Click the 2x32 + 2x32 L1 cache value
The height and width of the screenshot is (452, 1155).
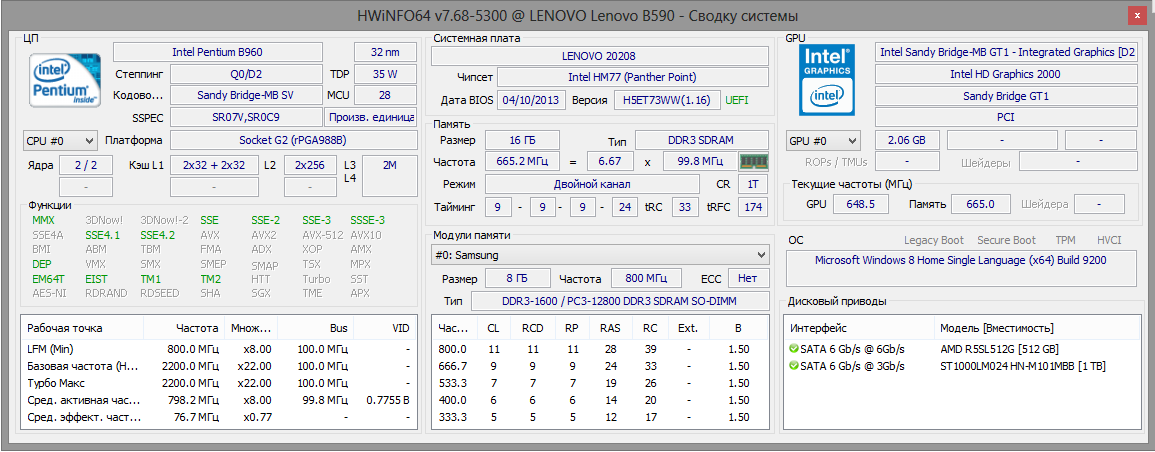[x=214, y=165]
